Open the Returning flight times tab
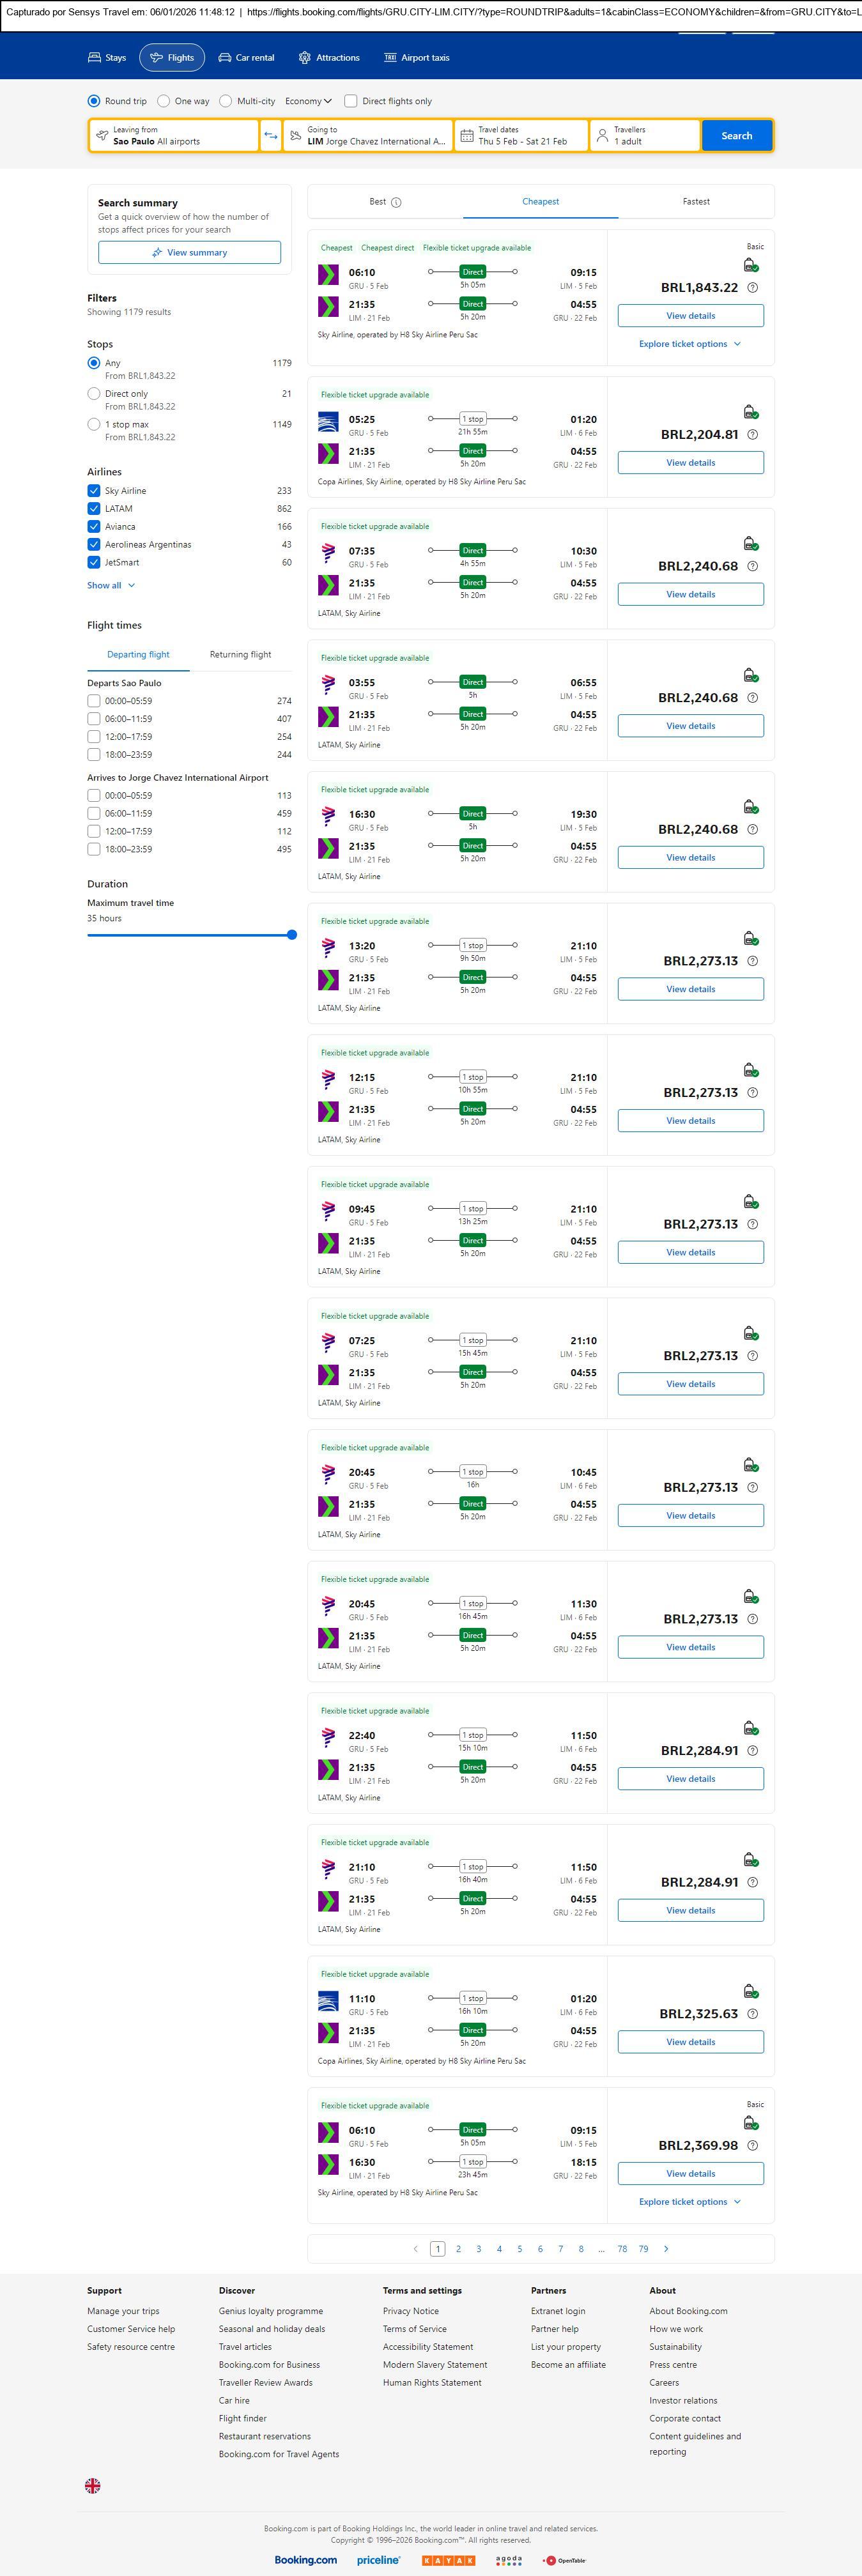The height and width of the screenshot is (2576, 862). click(x=240, y=655)
